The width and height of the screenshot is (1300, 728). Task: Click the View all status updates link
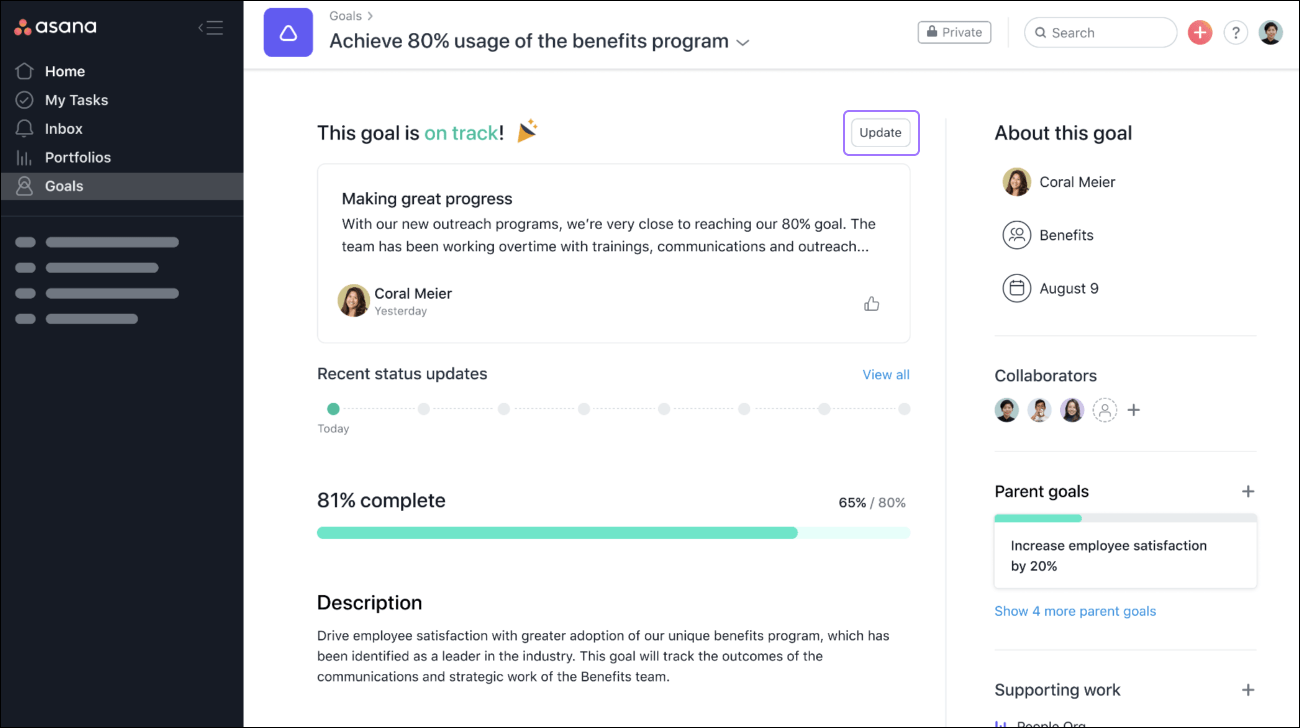886,375
